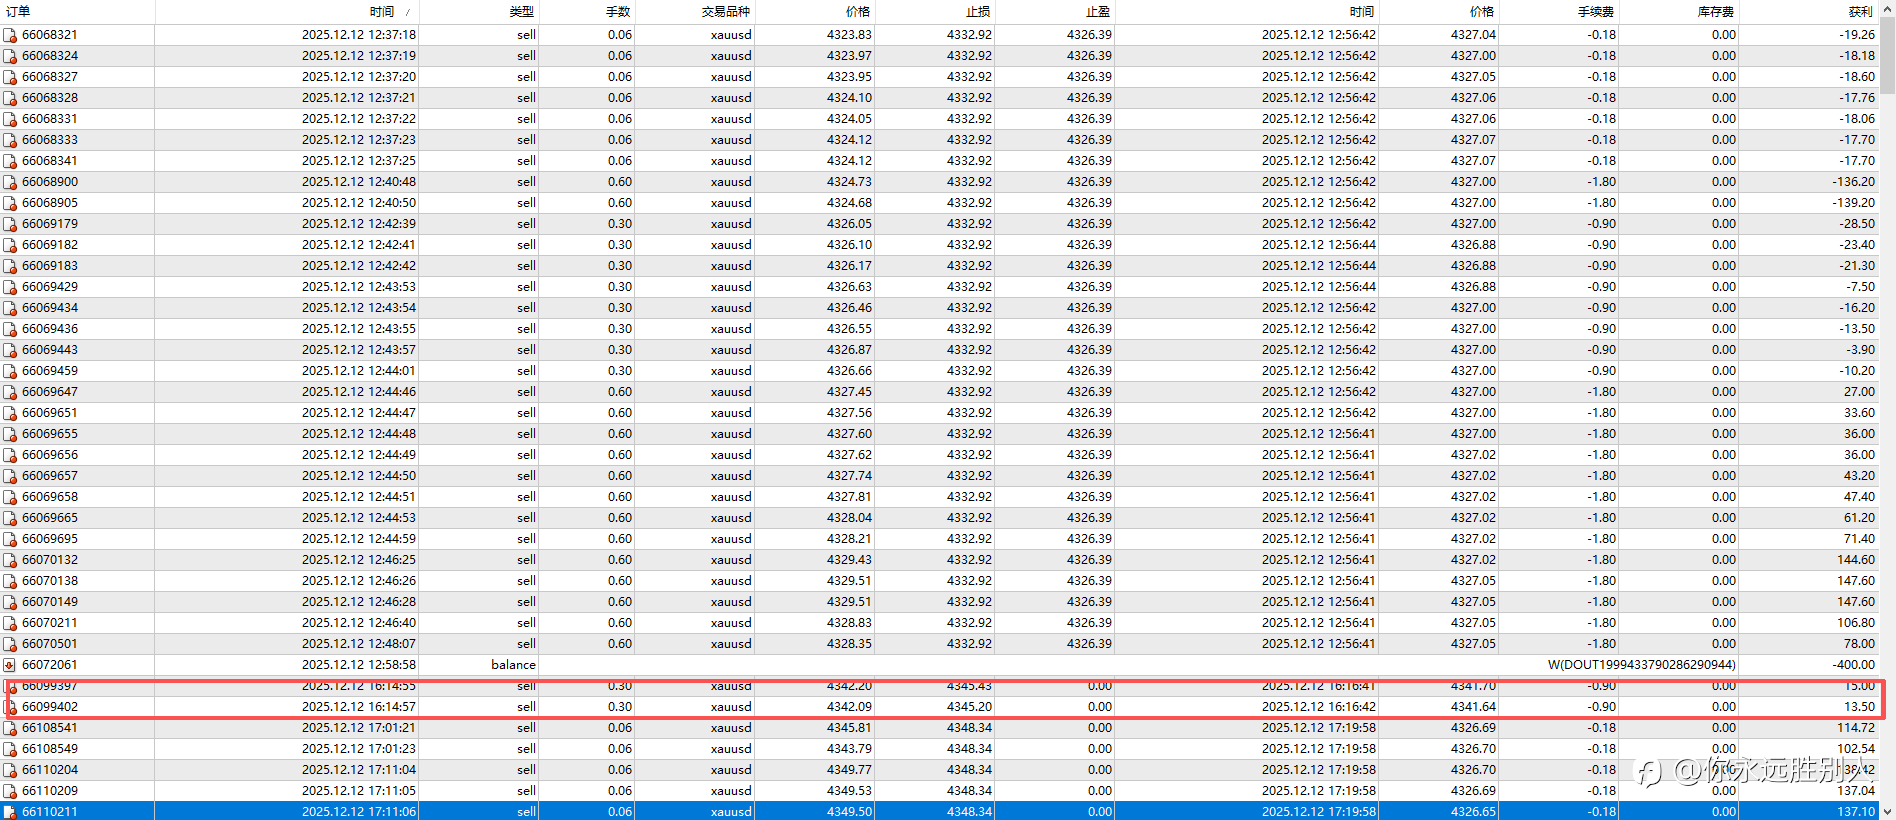Select order number 66069695

[x=50, y=539]
